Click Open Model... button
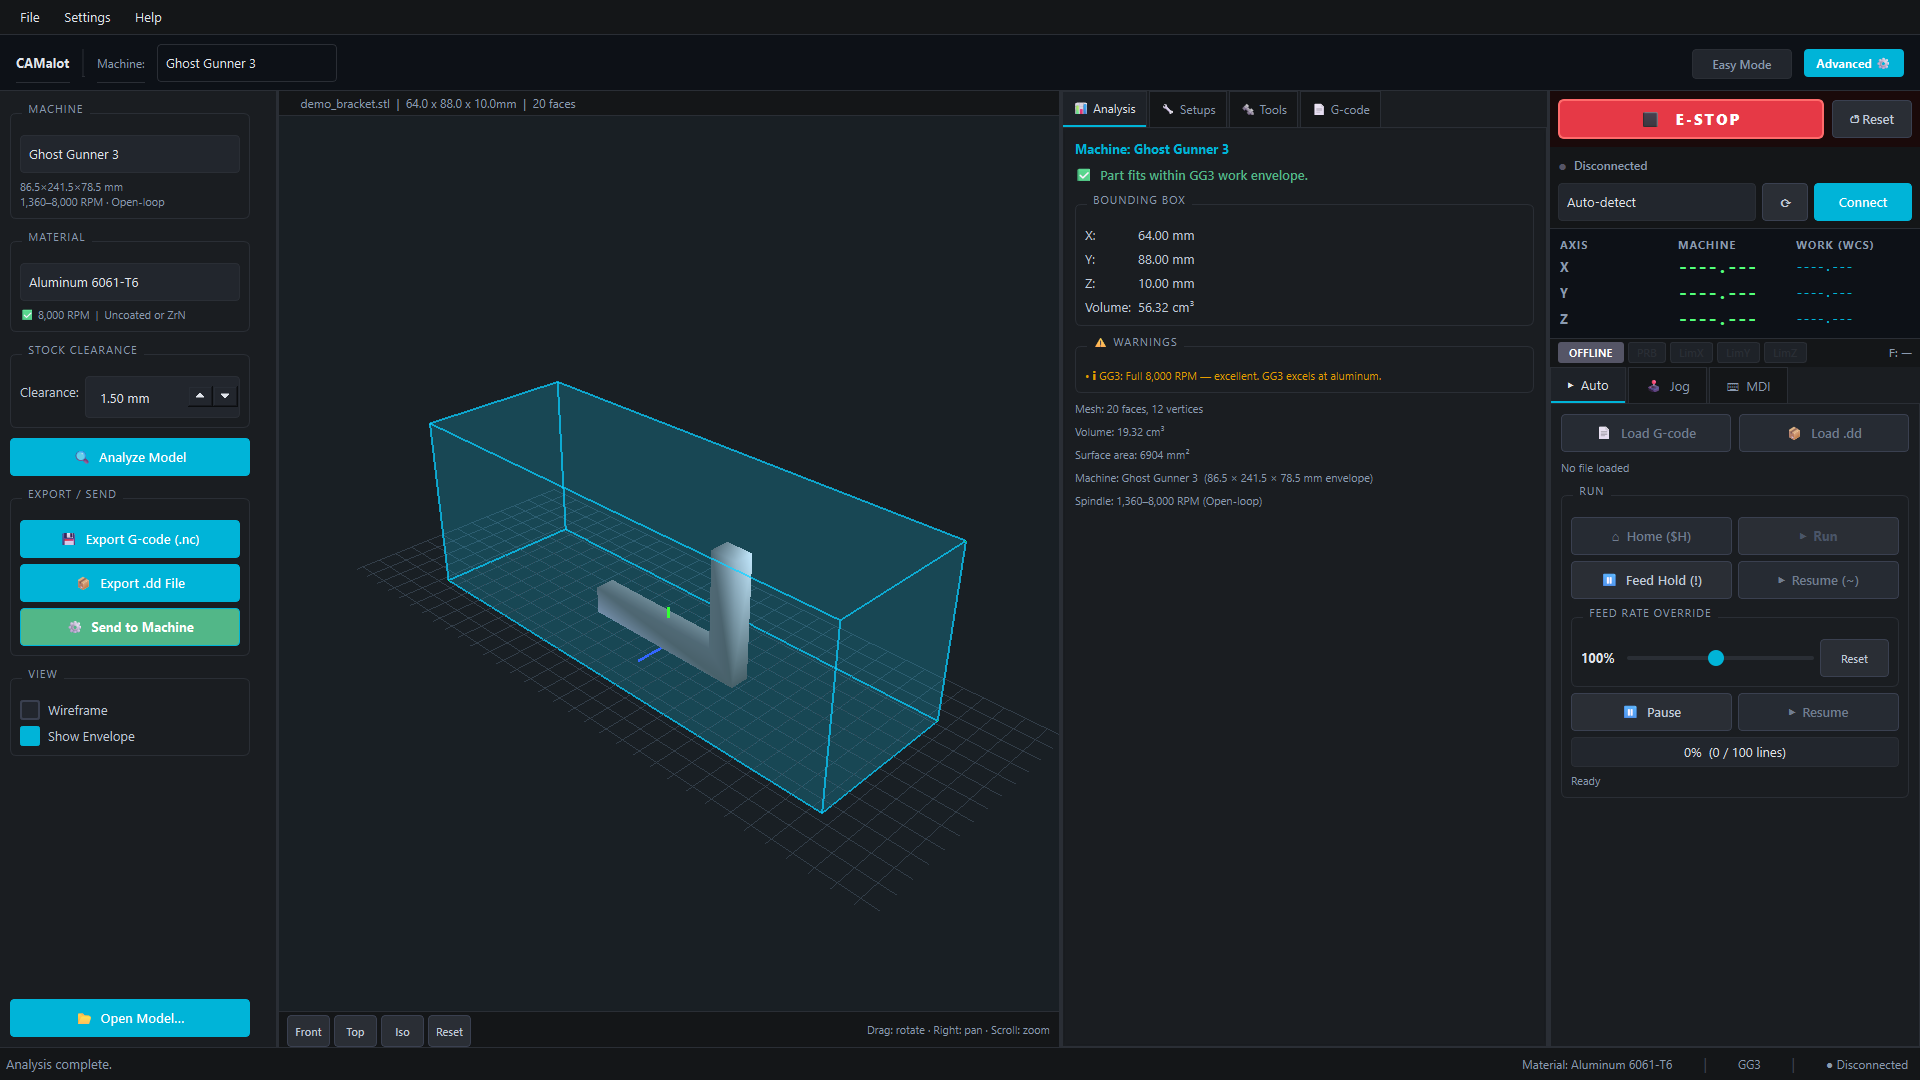This screenshot has width=1920, height=1080. click(x=130, y=1018)
